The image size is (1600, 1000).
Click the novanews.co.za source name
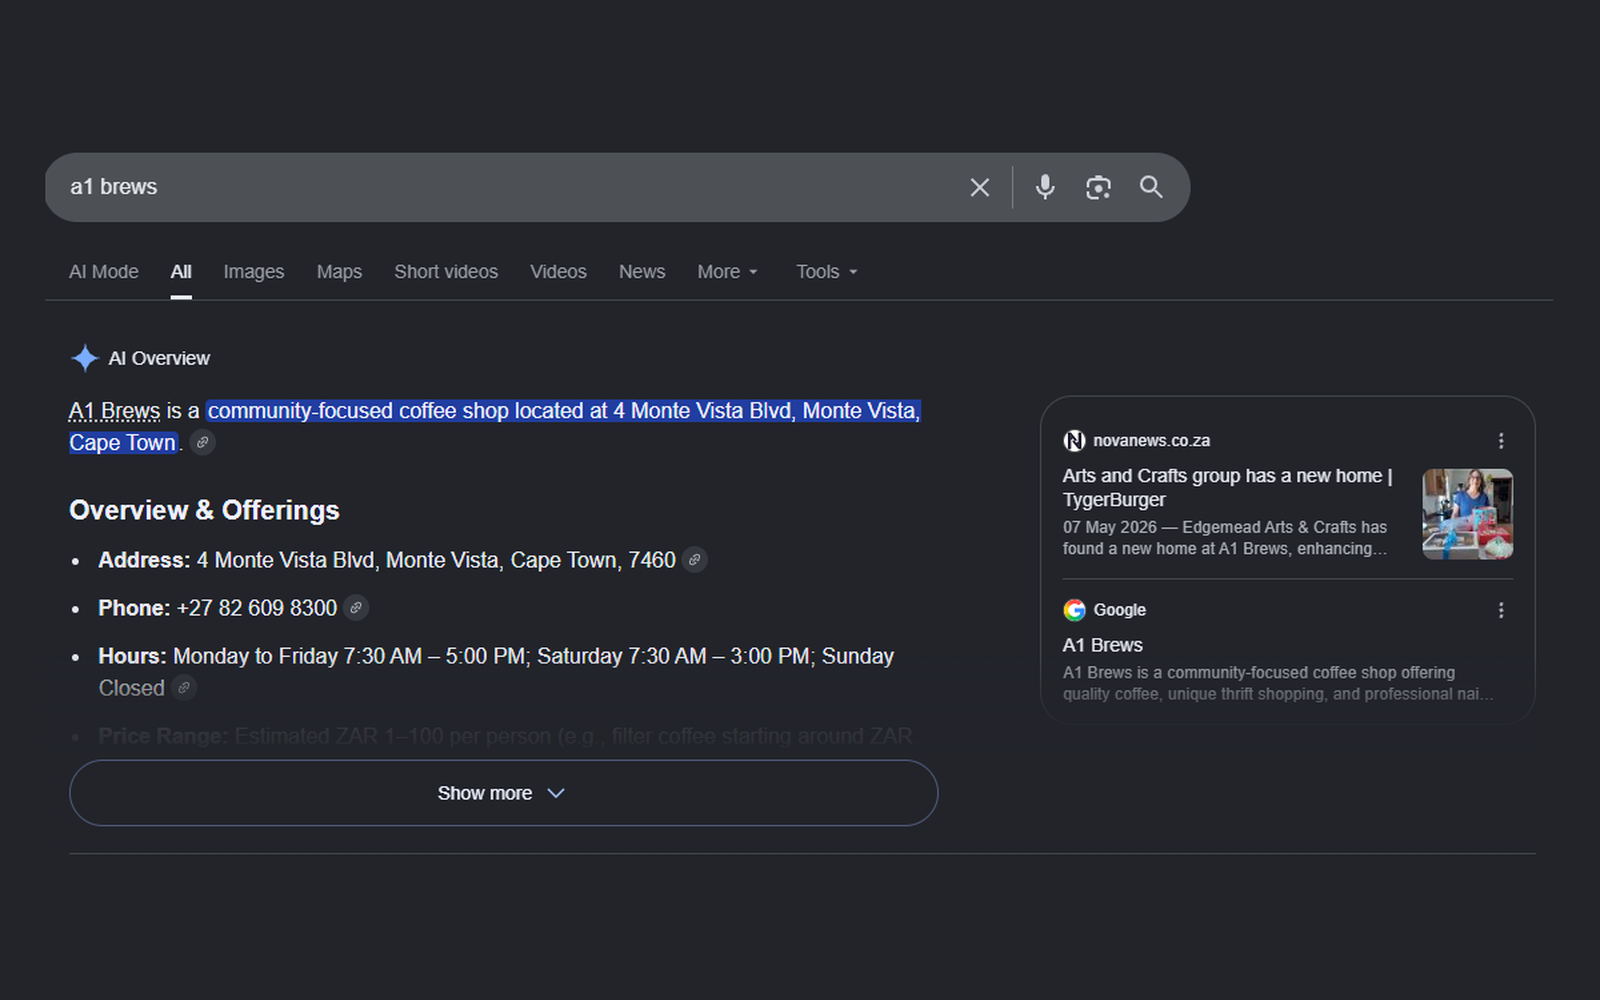[1152, 441]
